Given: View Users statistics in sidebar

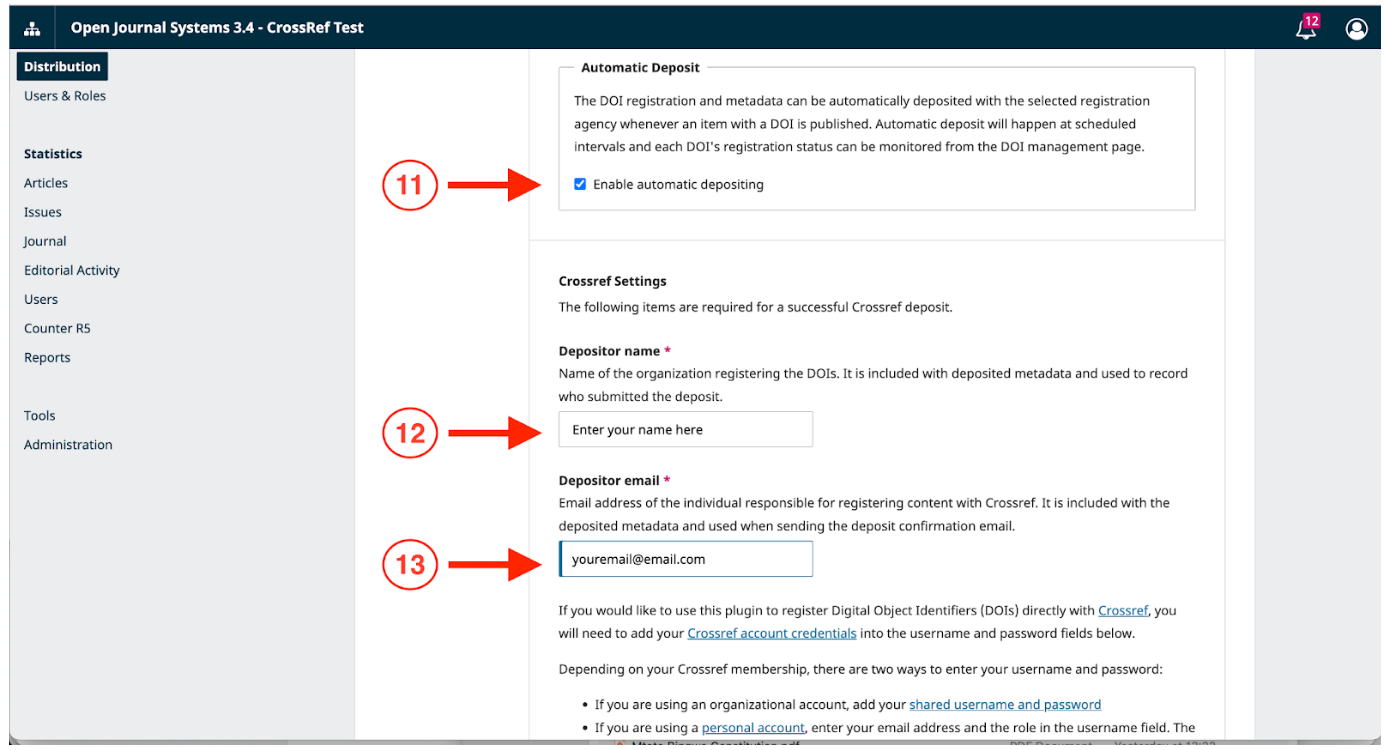Looking at the screenshot, I should pos(41,299).
